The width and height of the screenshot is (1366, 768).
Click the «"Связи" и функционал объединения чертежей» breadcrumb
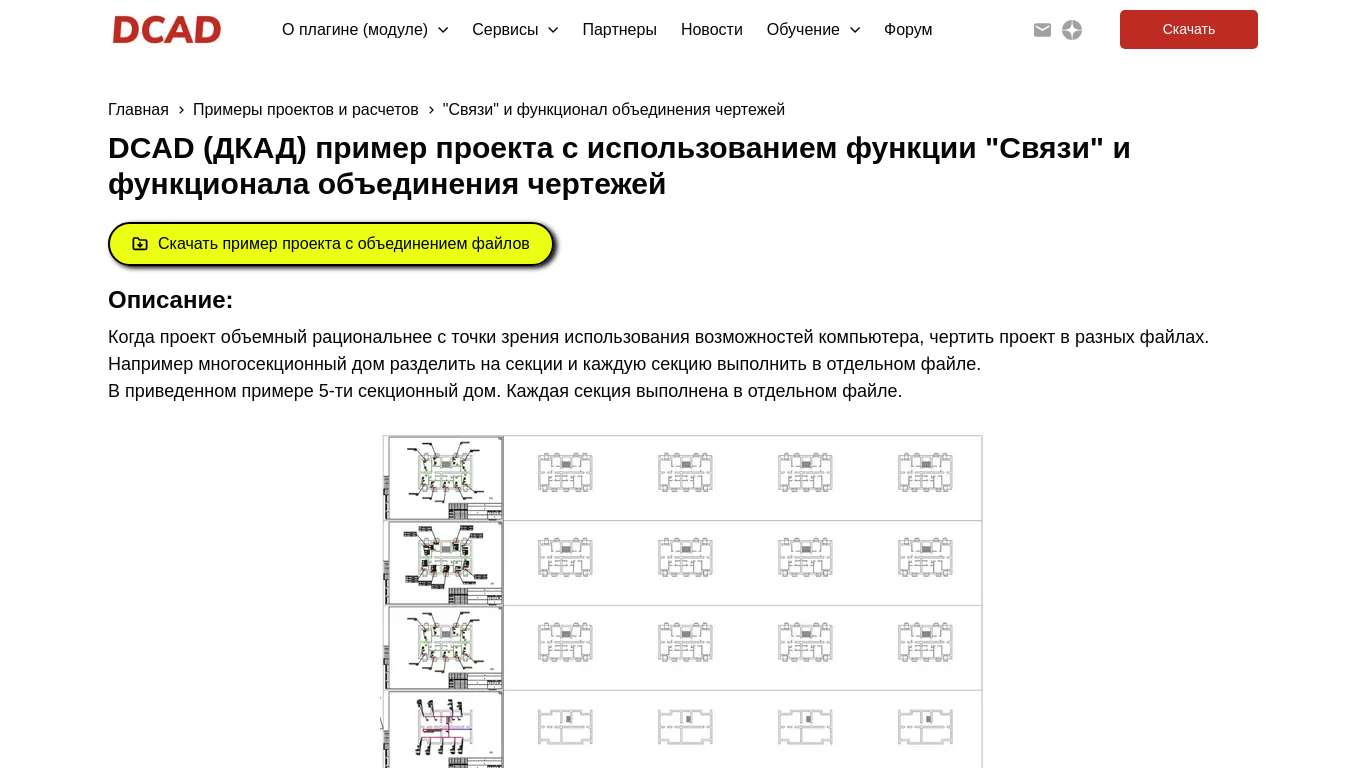click(x=614, y=110)
